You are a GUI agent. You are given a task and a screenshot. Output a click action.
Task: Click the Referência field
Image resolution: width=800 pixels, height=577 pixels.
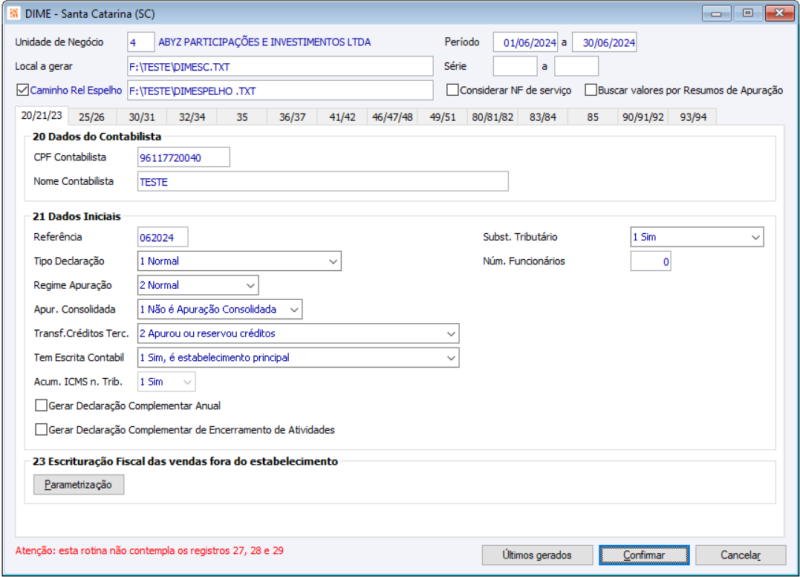pyautogui.click(x=163, y=237)
